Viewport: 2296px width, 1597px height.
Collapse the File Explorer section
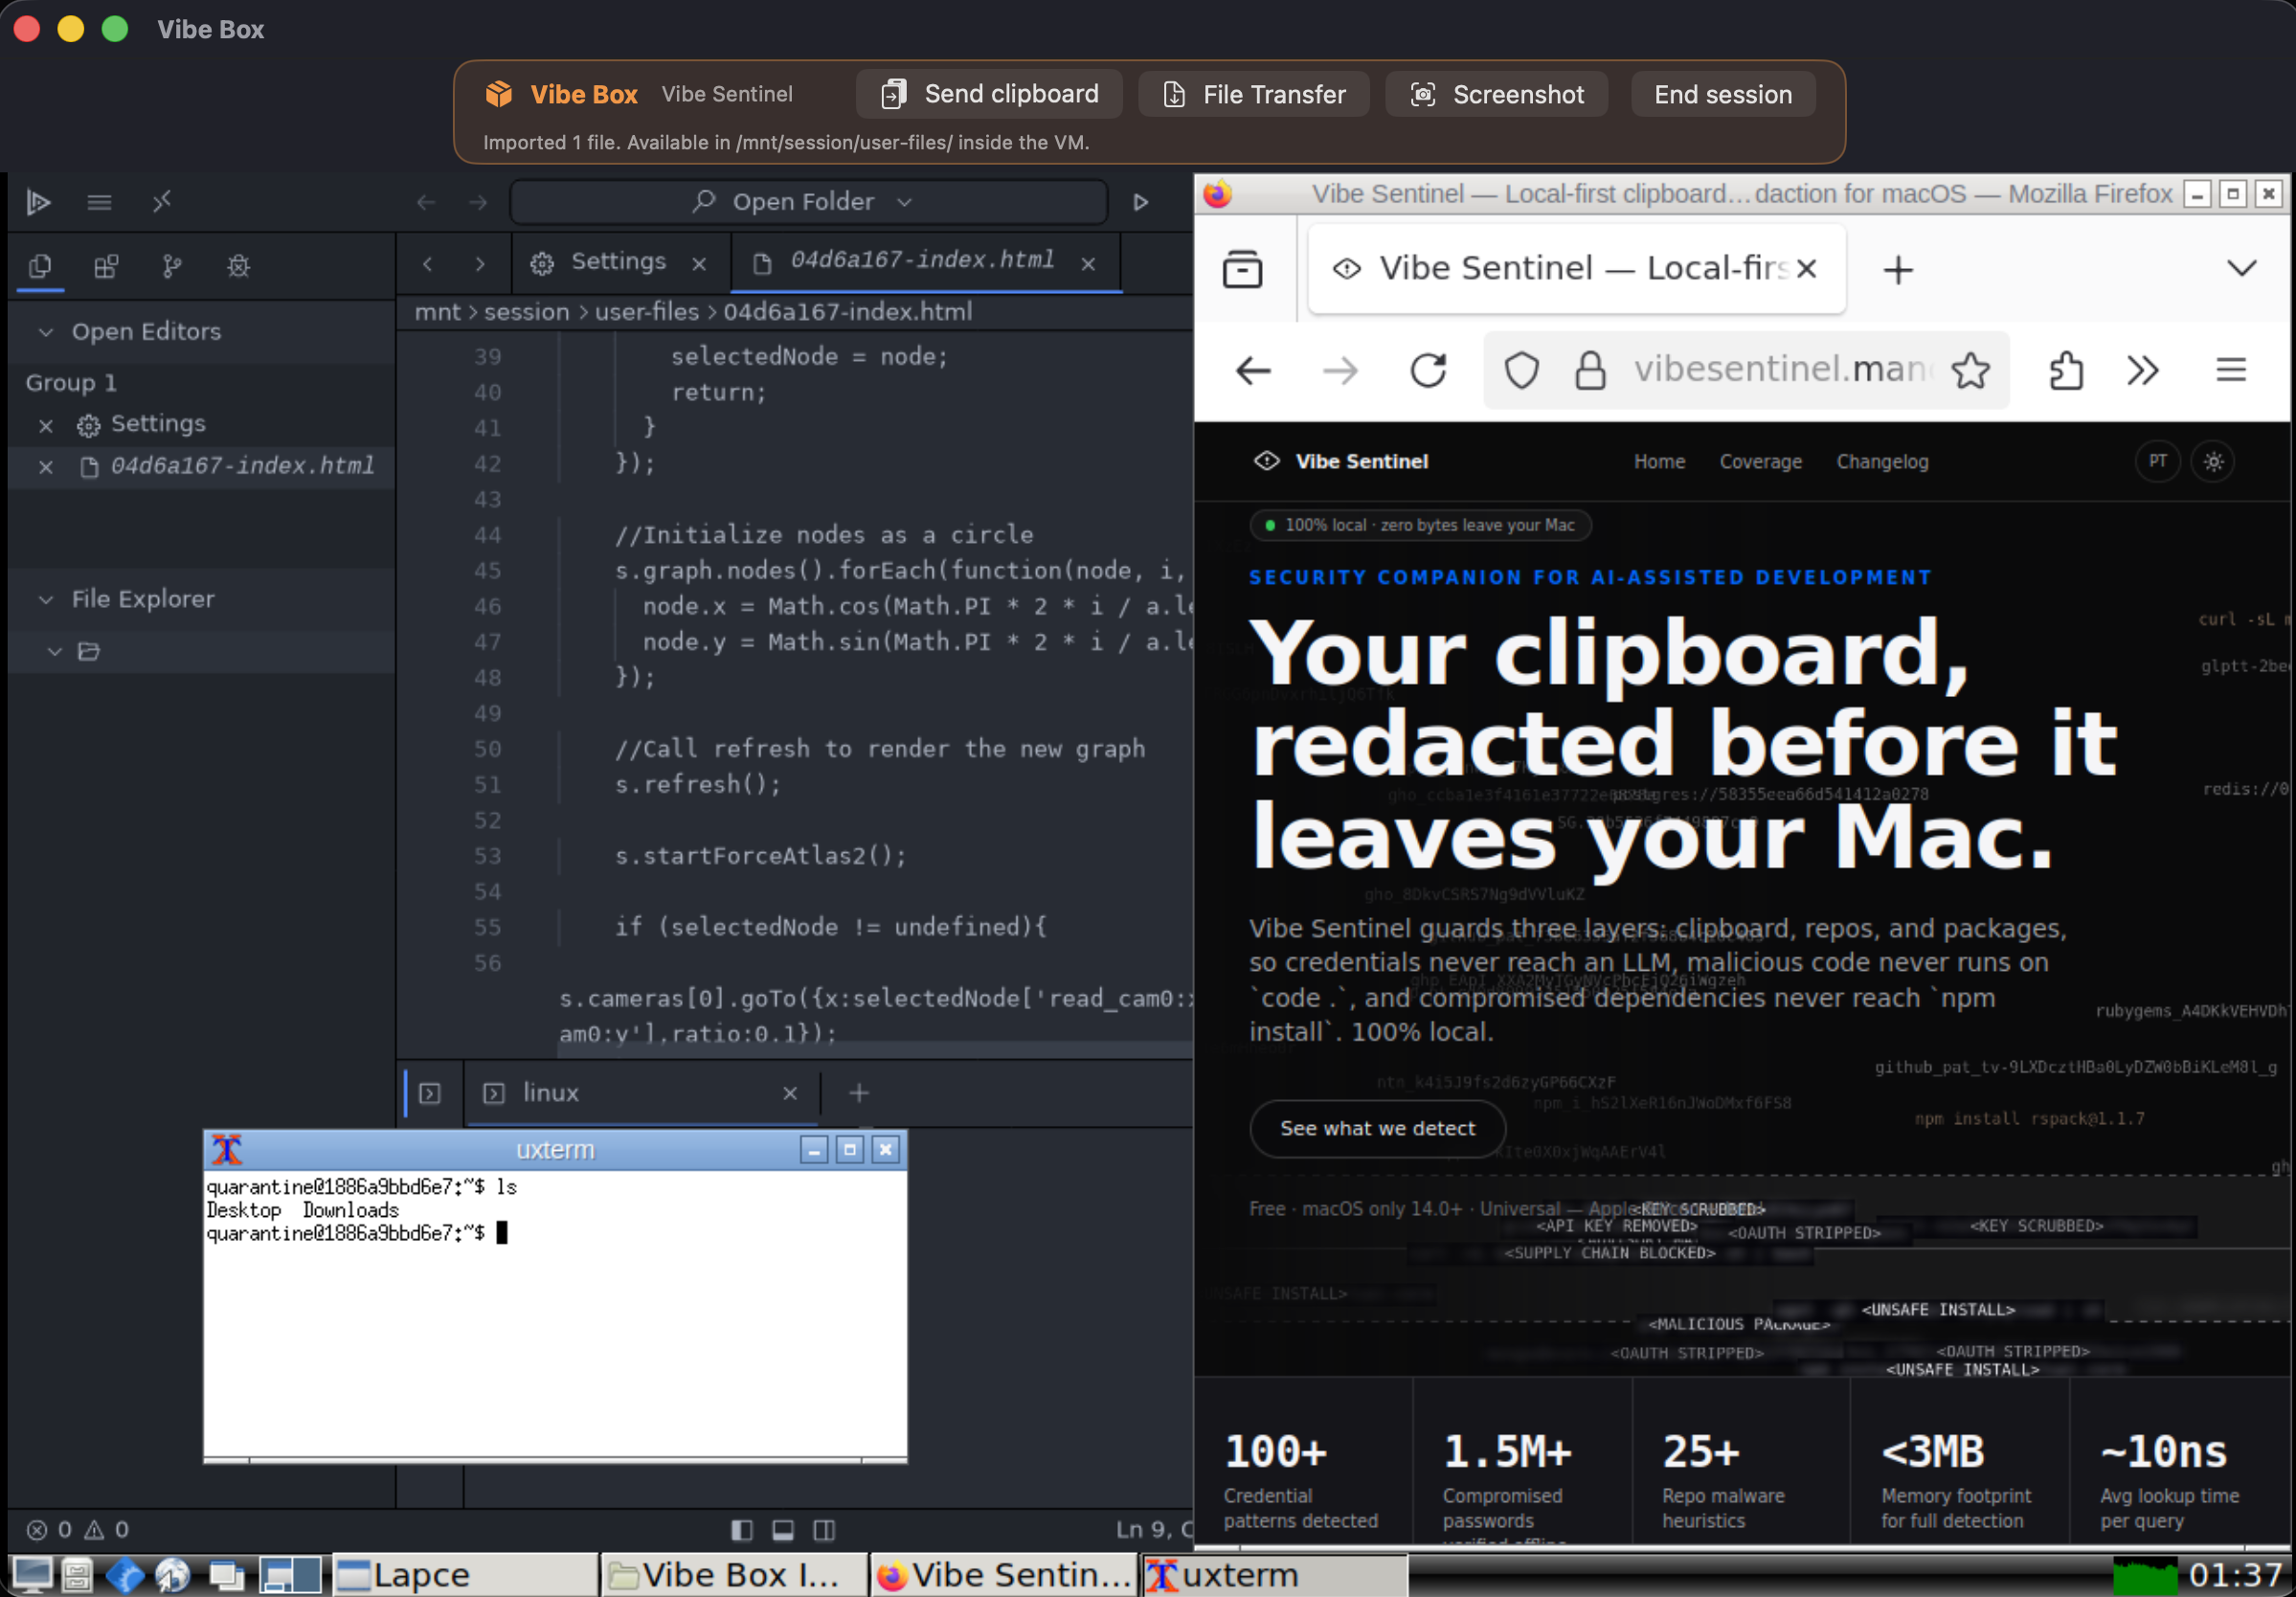pyautogui.click(x=45, y=599)
